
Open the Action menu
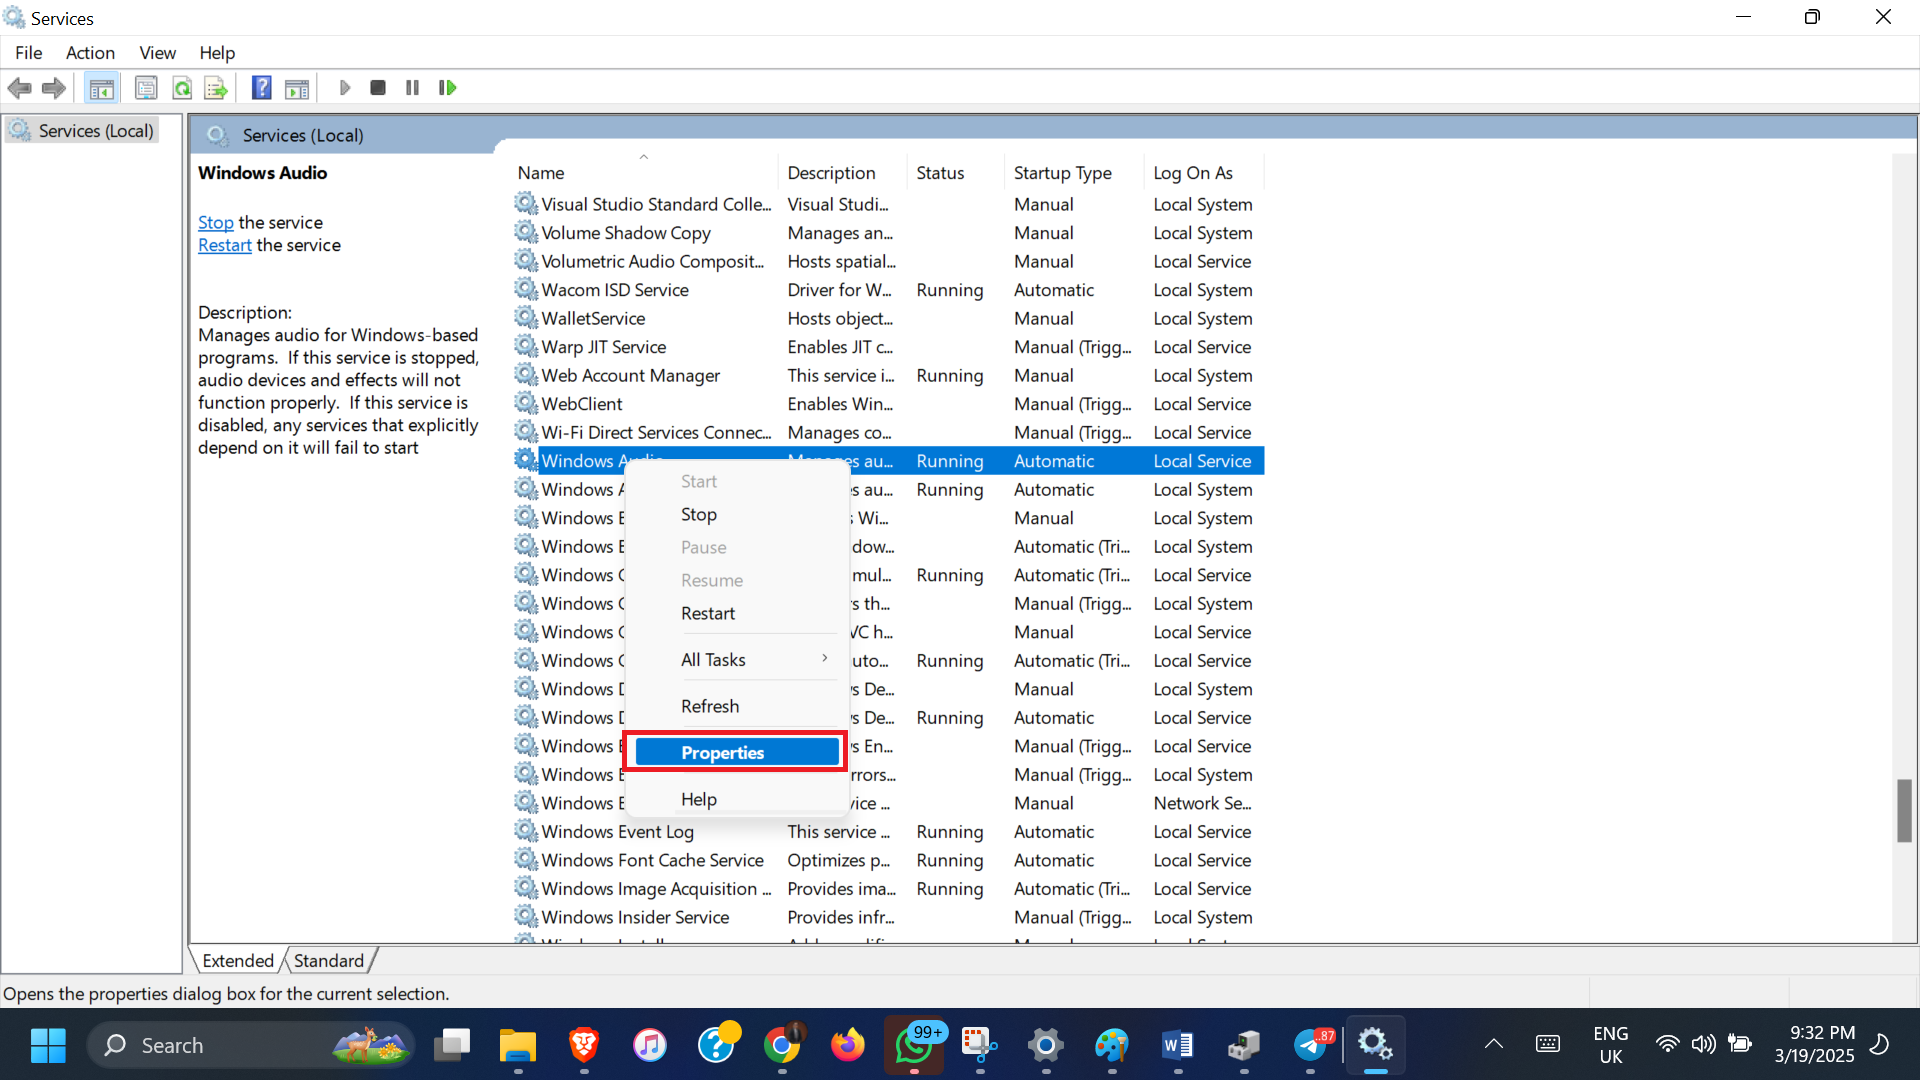click(90, 53)
